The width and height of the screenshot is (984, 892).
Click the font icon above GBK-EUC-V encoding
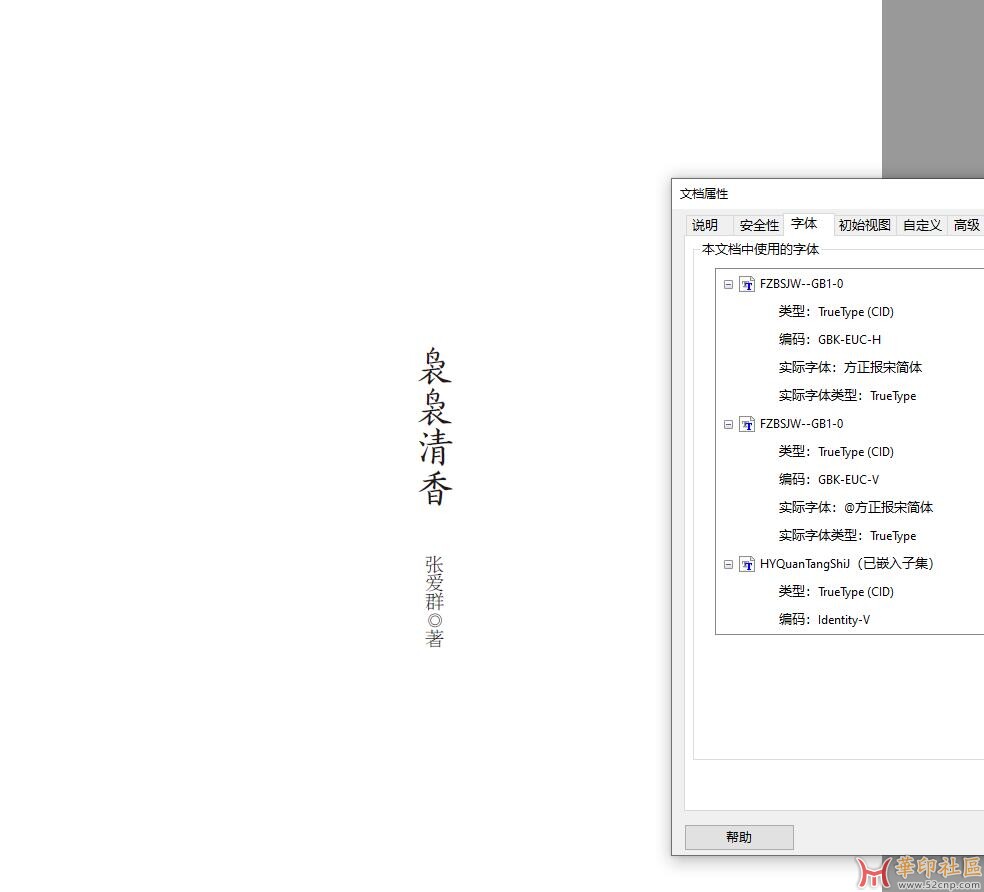click(x=747, y=424)
